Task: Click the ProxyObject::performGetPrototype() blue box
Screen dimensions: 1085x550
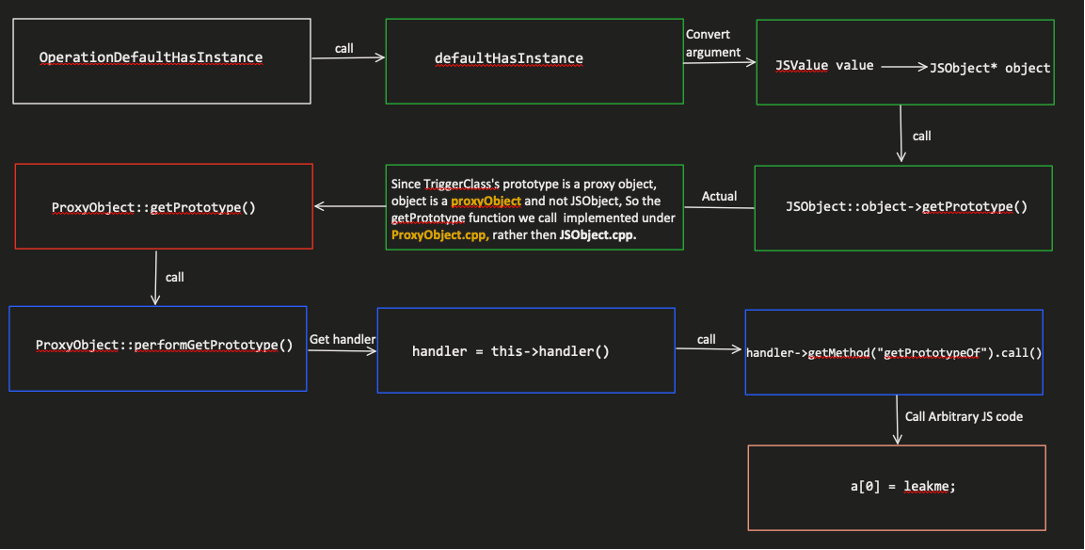Action: (x=158, y=349)
